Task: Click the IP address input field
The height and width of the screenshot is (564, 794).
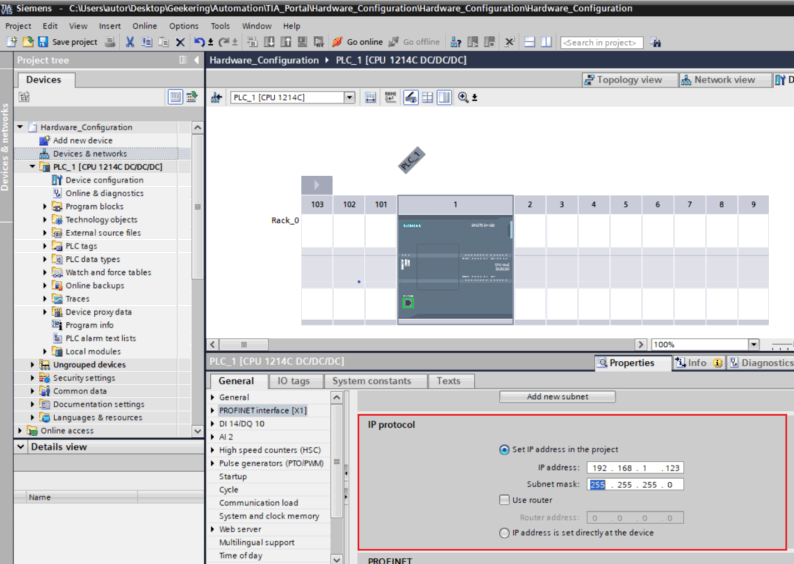Action: coord(635,468)
